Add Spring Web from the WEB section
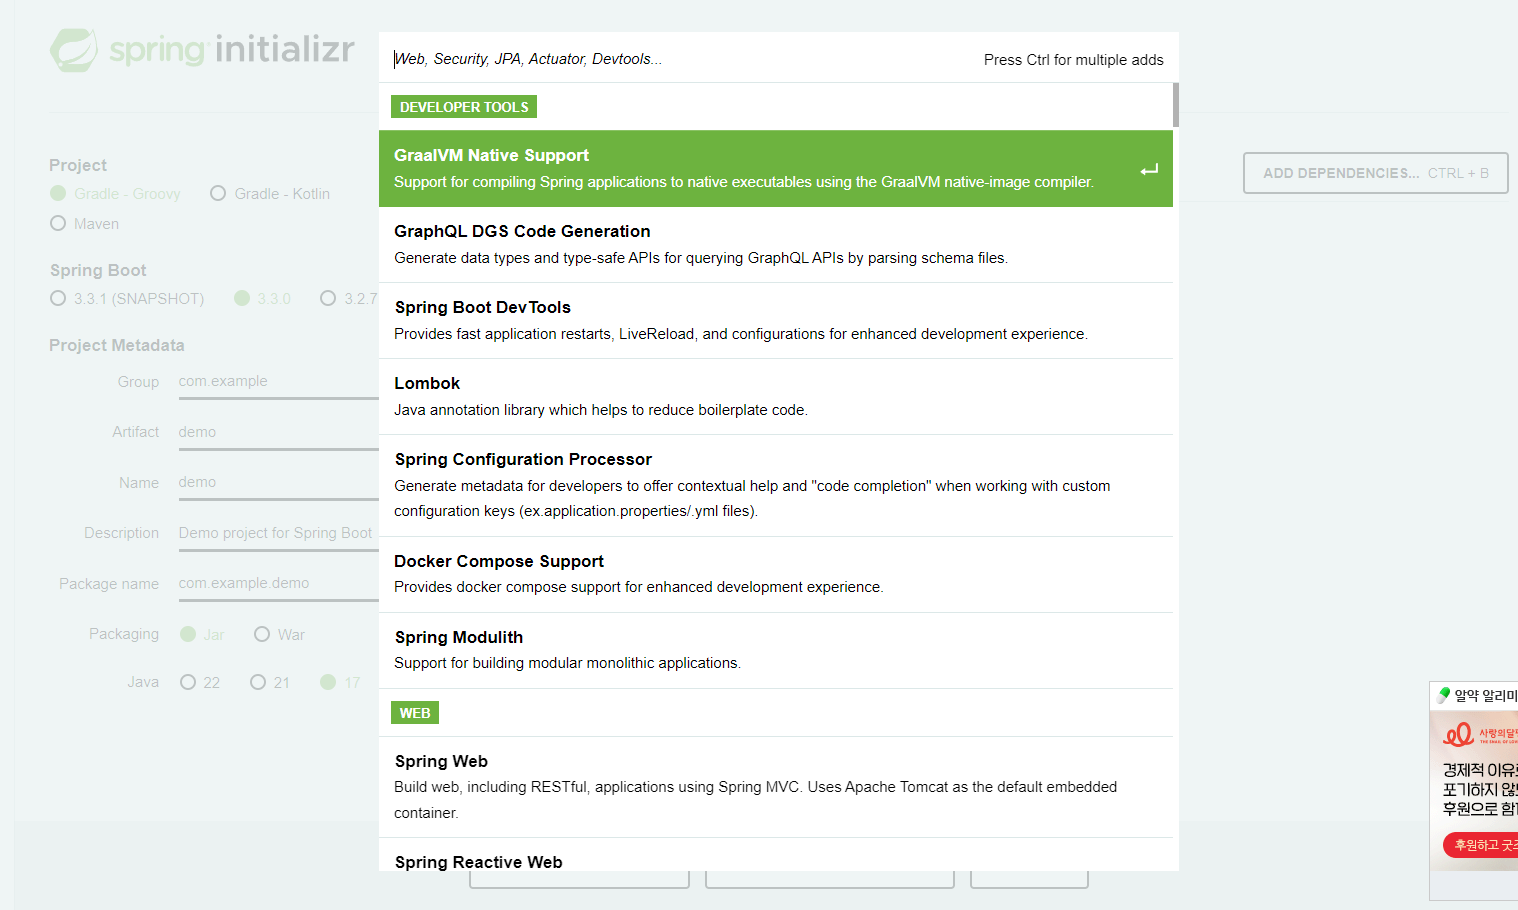Viewport: 1518px width, 910px height. [700, 786]
